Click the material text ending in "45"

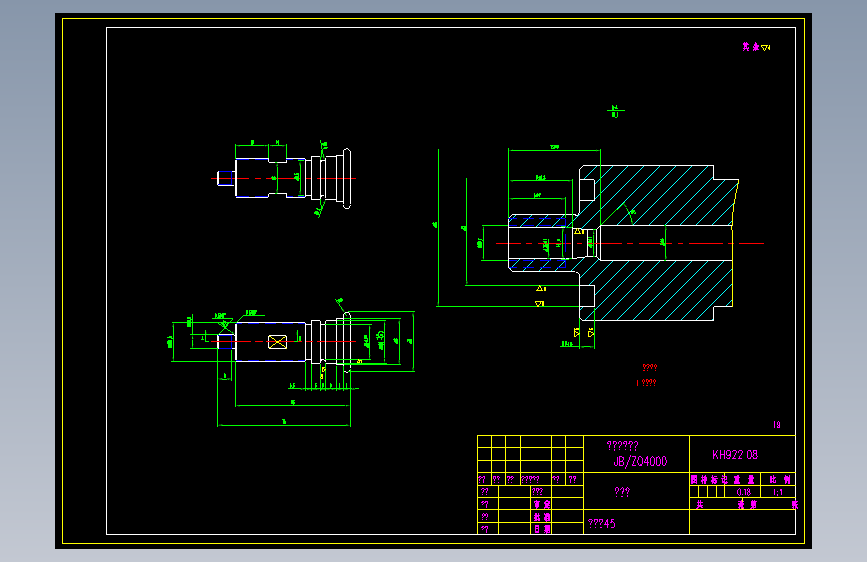pos(602,523)
